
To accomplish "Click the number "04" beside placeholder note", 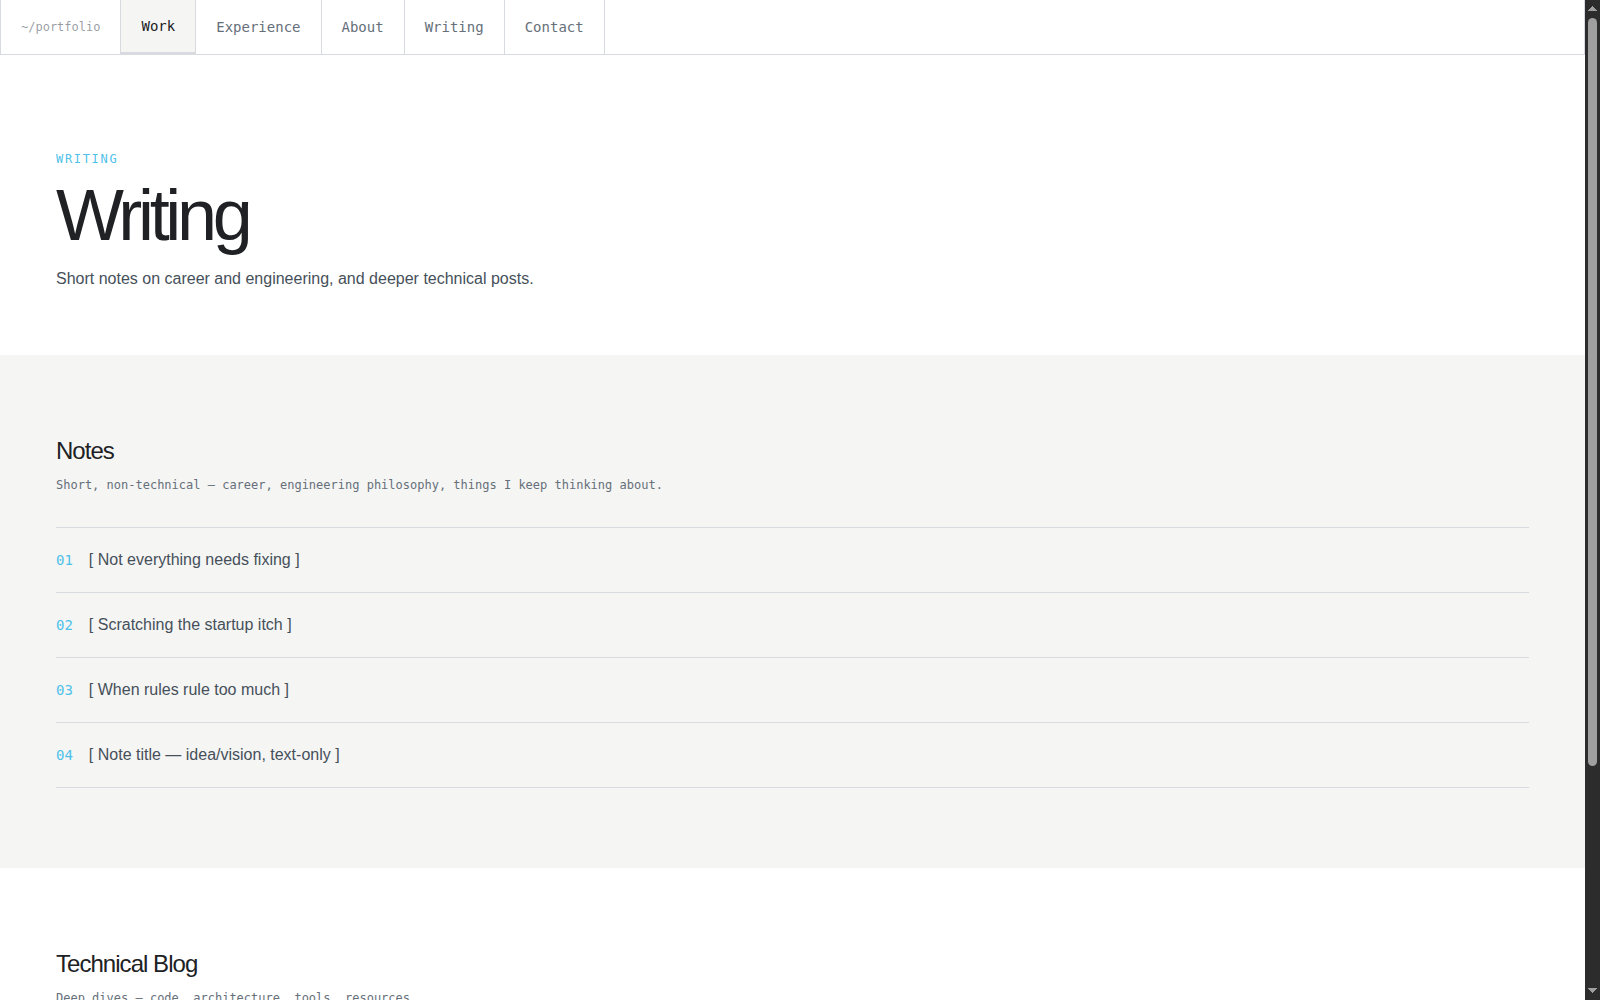I will point(64,755).
